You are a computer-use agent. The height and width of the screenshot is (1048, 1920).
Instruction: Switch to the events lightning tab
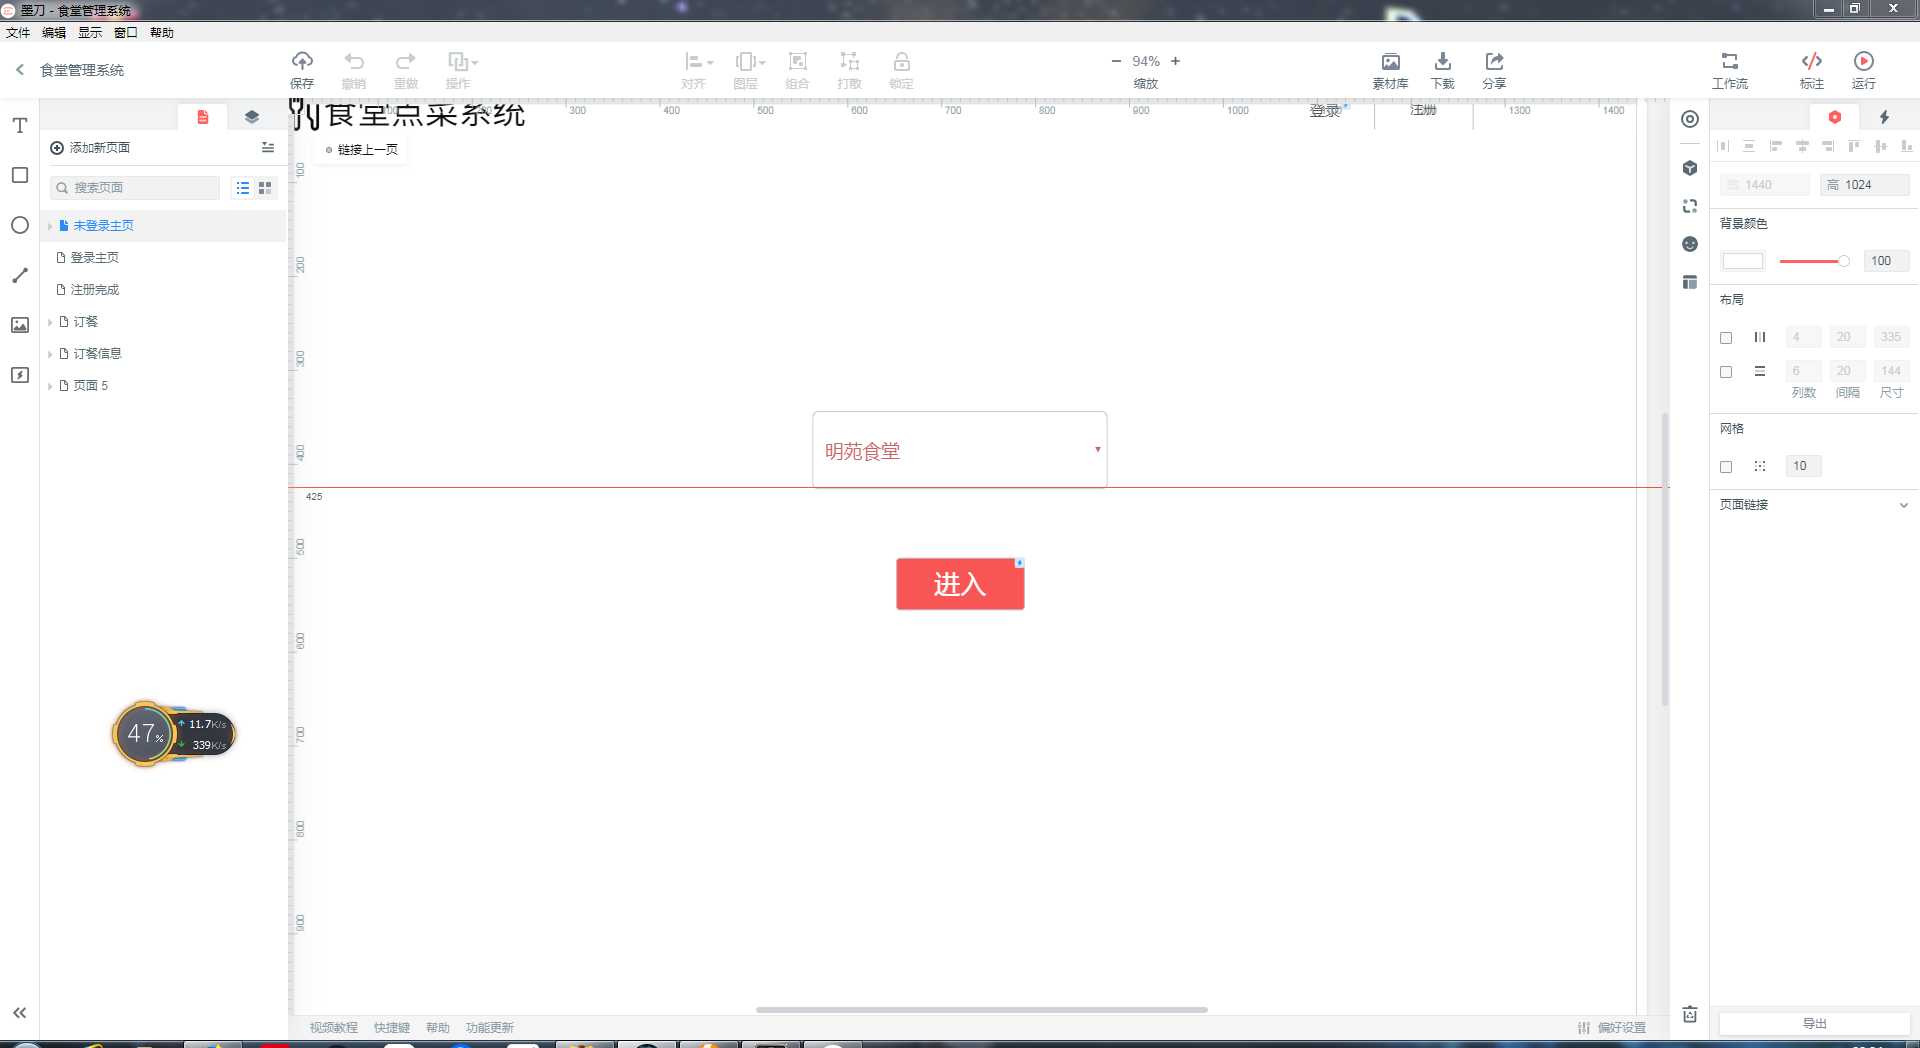1884,117
